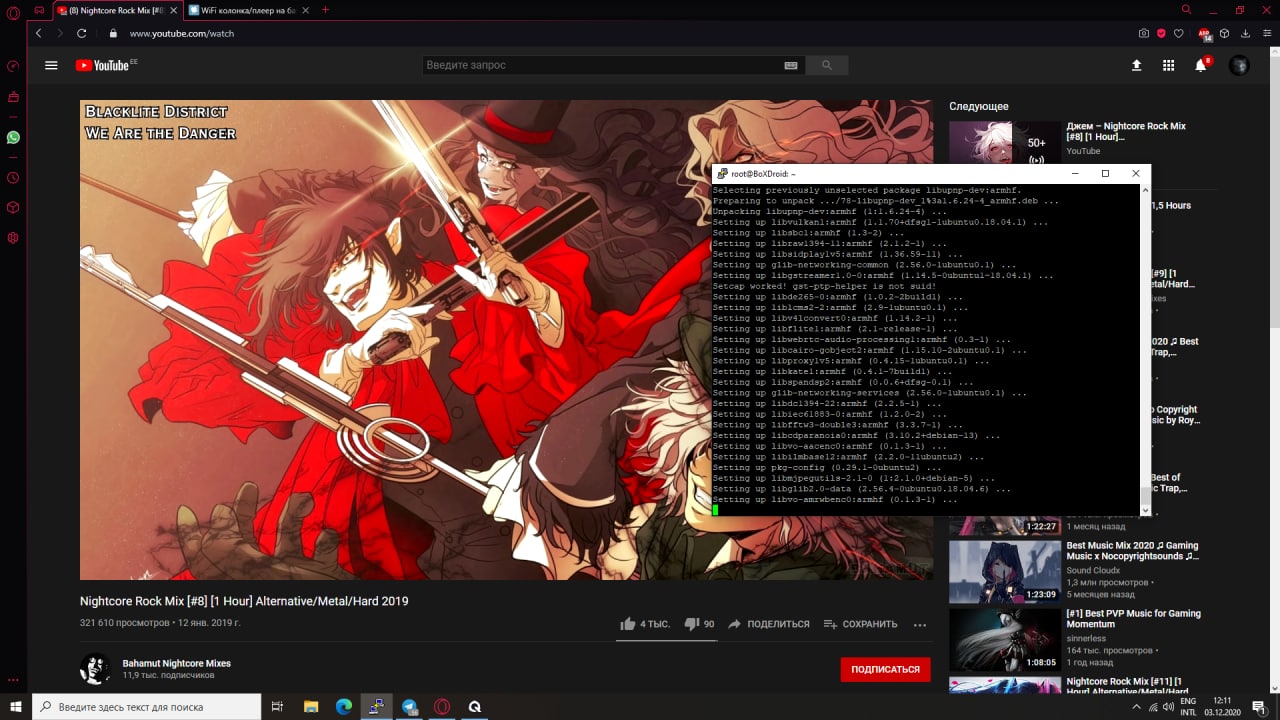Viewport: 1280px width, 720px height.
Task: Reload the YouTube page
Action: (82, 33)
